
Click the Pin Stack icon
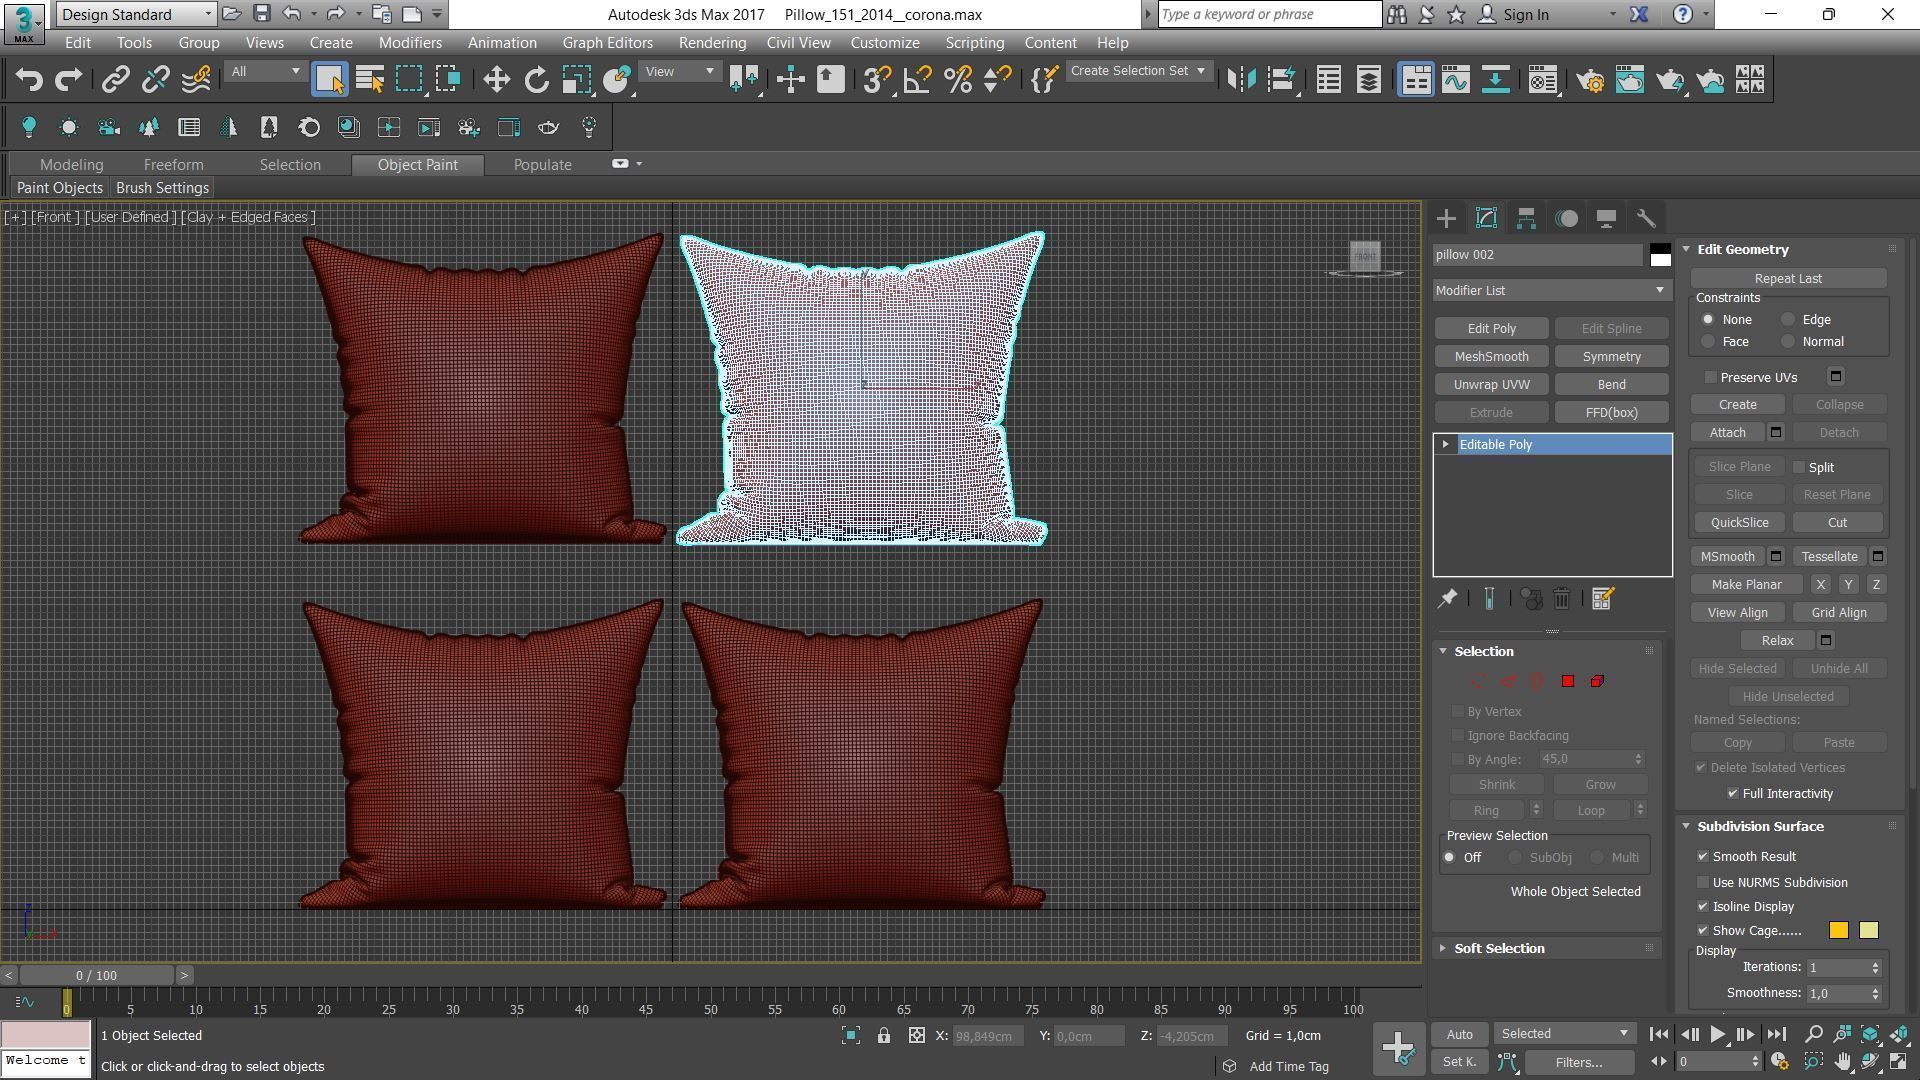(x=1447, y=599)
